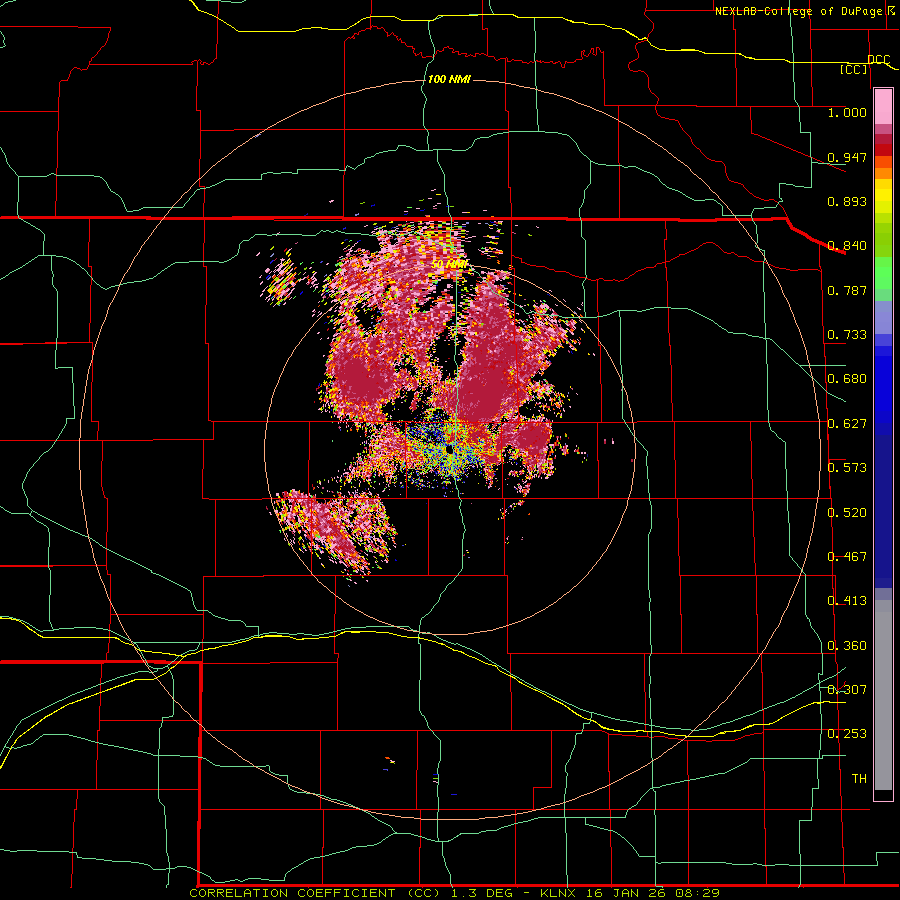The height and width of the screenshot is (900, 900).
Task: Click the 0.947 color scale value
Action: [x=847, y=157]
